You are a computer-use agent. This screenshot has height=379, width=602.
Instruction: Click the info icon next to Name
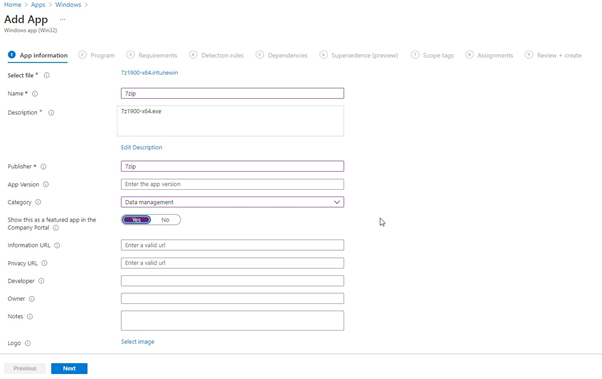coord(35,94)
